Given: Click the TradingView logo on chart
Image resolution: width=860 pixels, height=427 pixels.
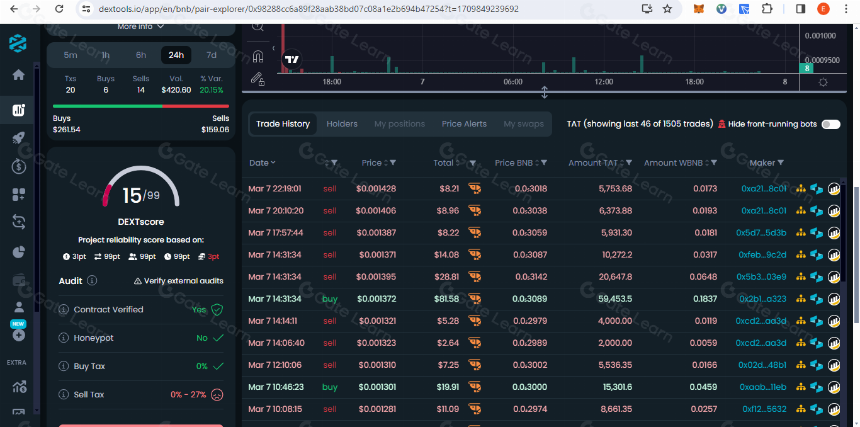Looking at the screenshot, I should [x=292, y=60].
